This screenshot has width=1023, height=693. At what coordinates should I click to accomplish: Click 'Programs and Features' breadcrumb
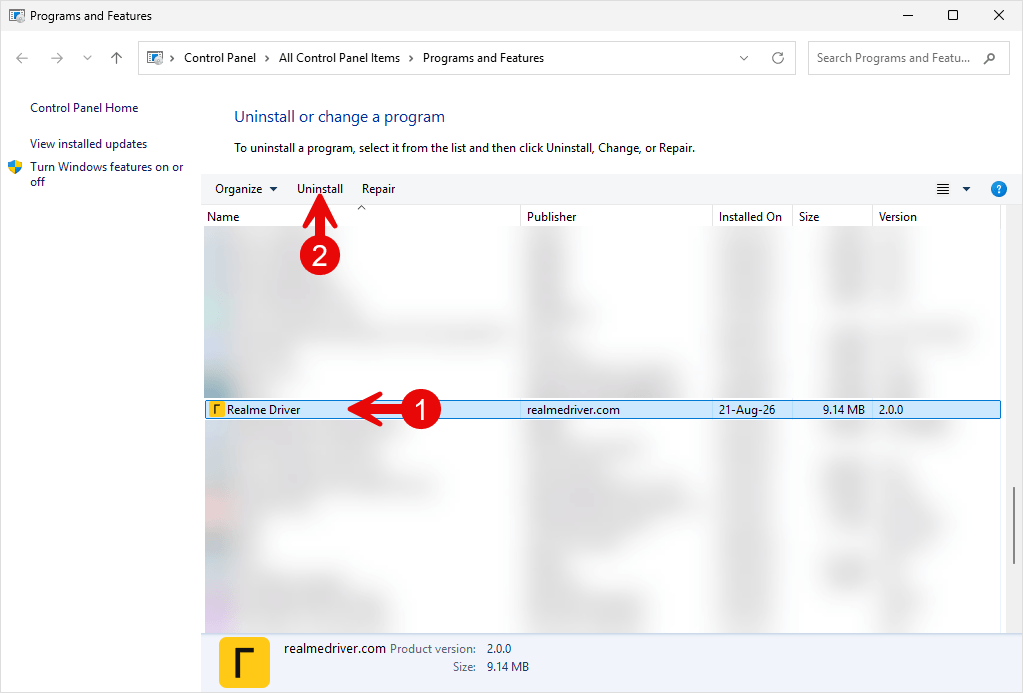coord(483,58)
